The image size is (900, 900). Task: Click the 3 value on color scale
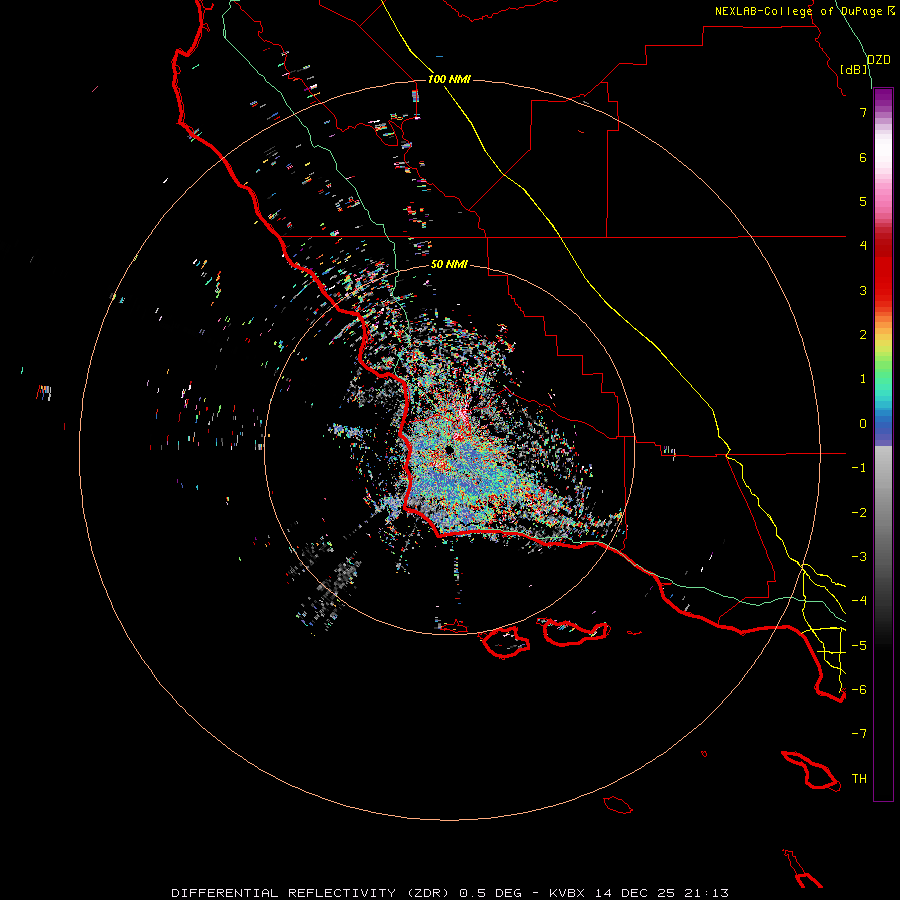863,290
